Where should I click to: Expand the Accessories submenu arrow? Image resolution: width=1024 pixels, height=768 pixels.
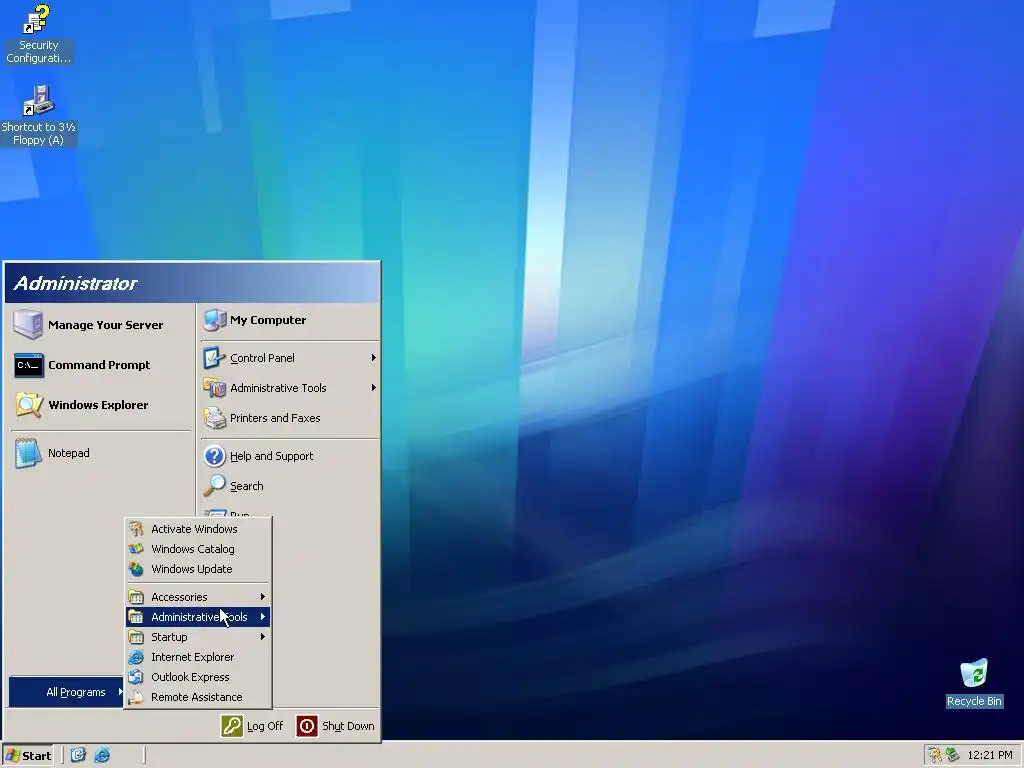263,597
